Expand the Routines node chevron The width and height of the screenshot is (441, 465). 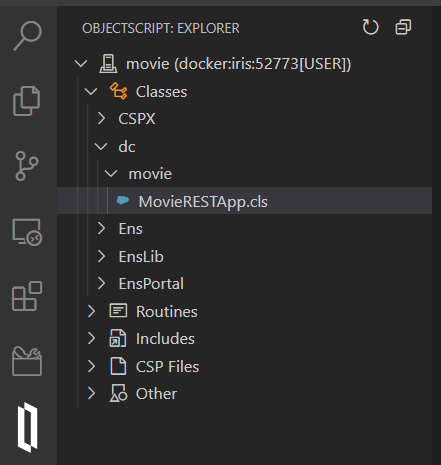91,311
